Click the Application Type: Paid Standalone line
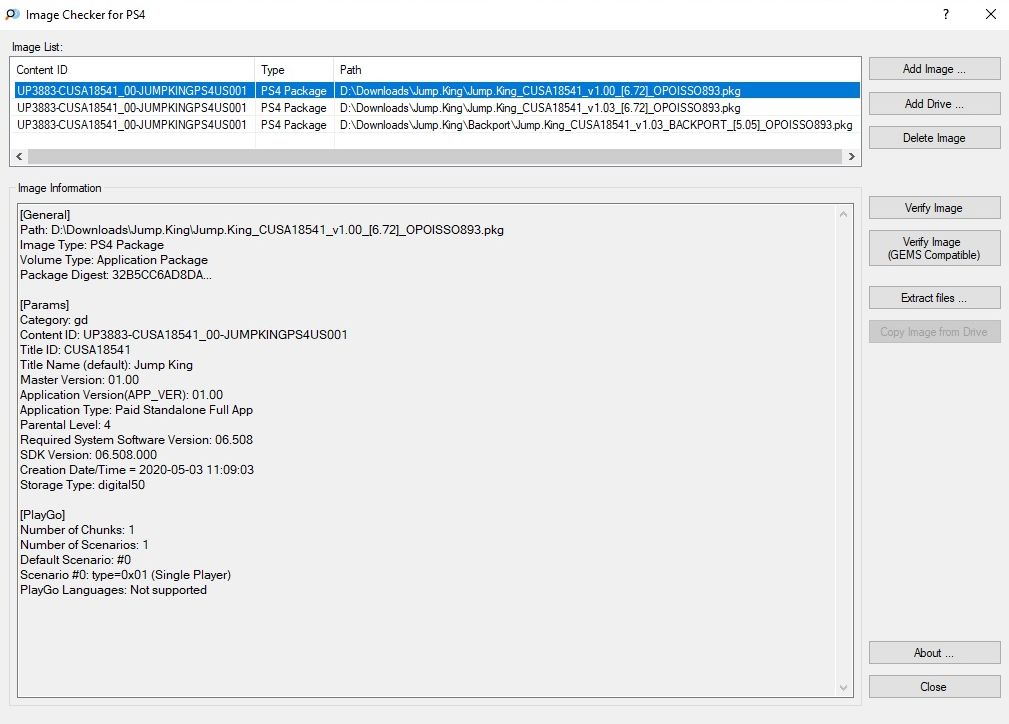Viewport: 1009px width, 724px height. (x=136, y=410)
